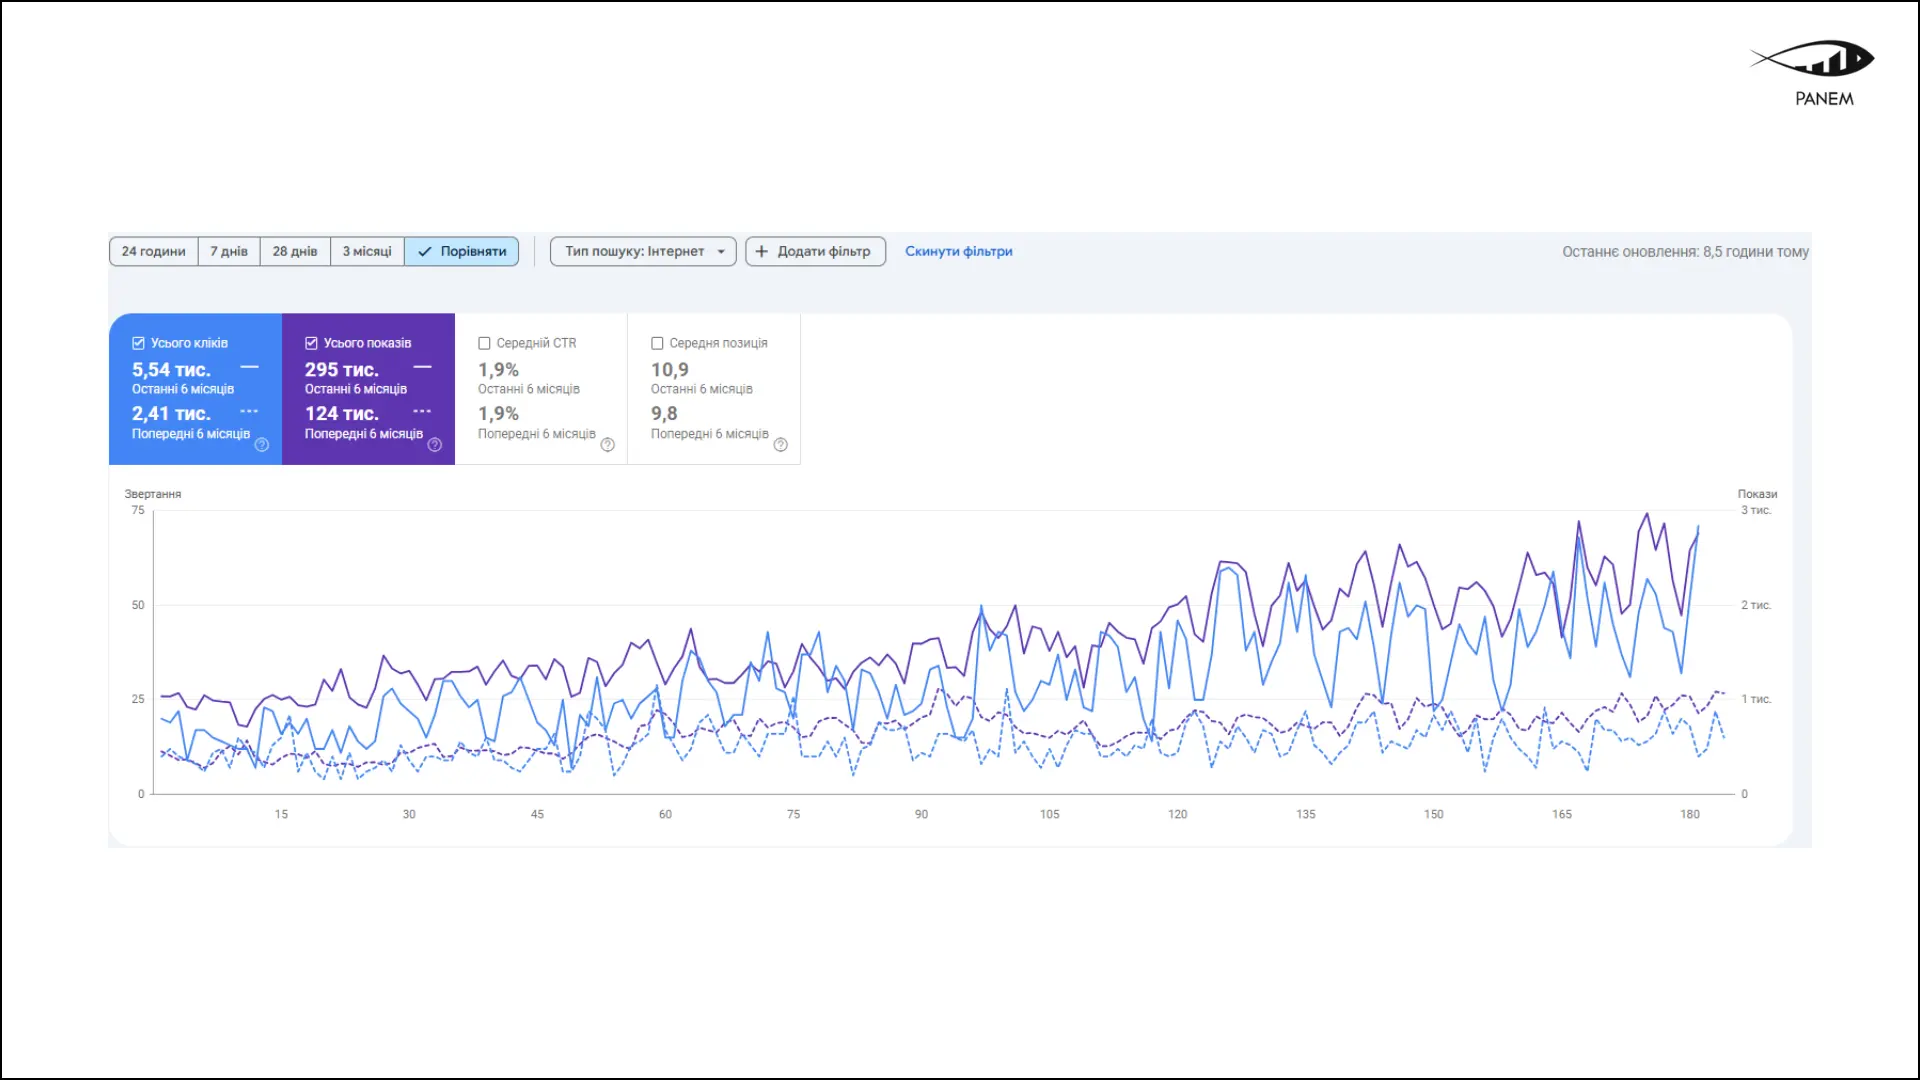1920x1080 pixels.
Task: Choose the 3 місяці date range
Action: point(367,252)
